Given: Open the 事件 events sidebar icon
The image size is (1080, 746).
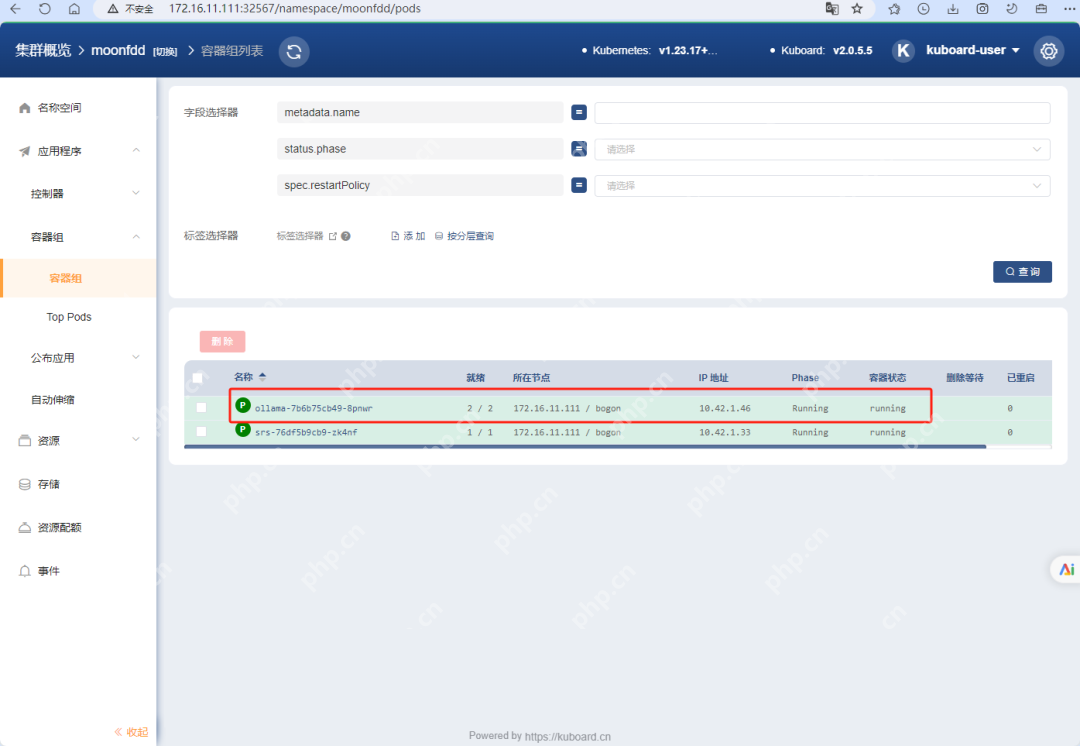Looking at the screenshot, I should tap(22, 570).
